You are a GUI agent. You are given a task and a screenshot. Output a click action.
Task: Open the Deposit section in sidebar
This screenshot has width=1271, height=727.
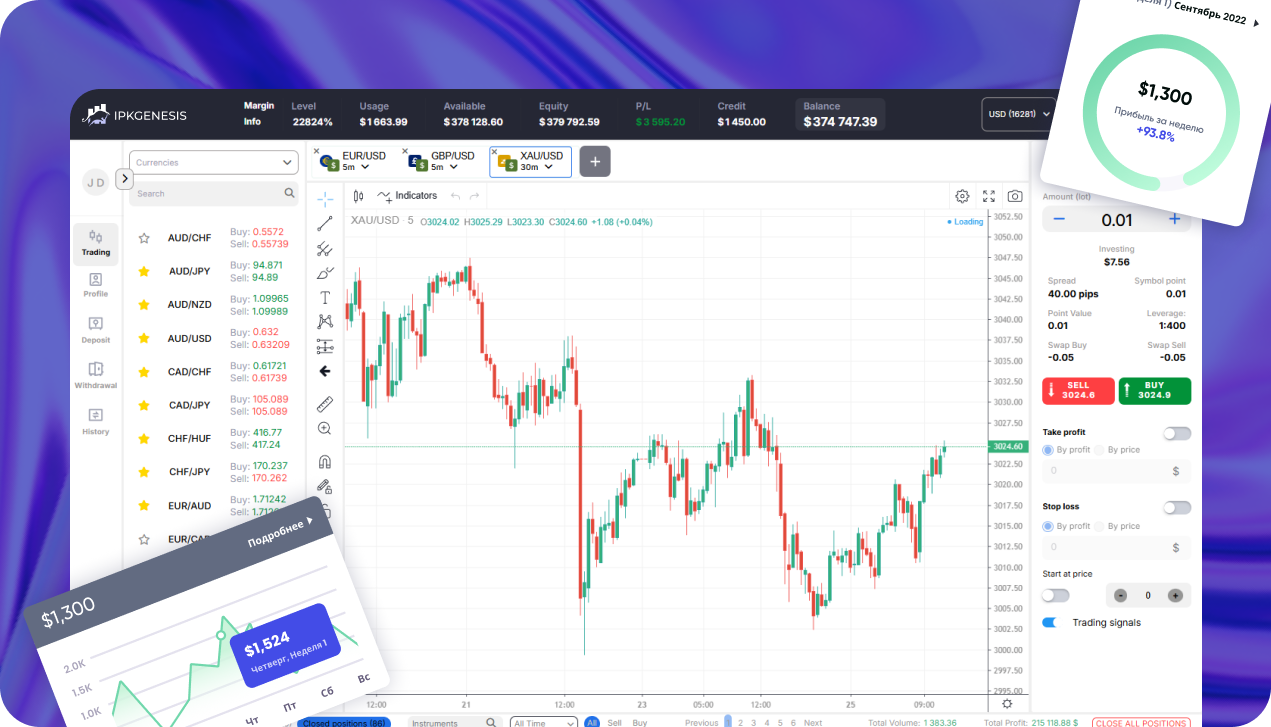coord(96,330)
